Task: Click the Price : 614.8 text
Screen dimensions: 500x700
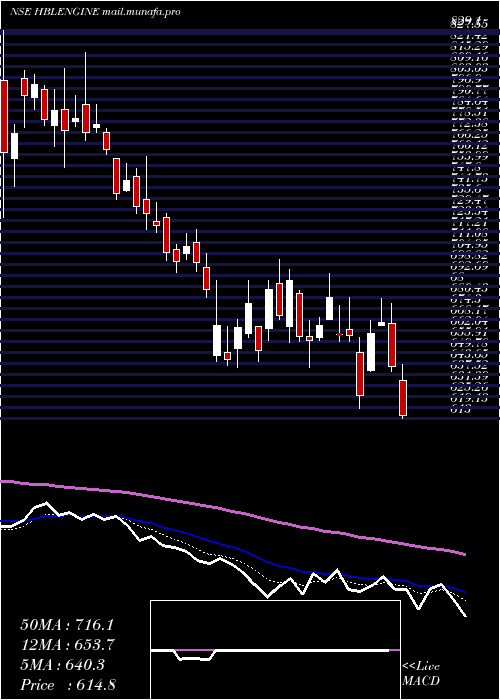Action: coord(68,685)
